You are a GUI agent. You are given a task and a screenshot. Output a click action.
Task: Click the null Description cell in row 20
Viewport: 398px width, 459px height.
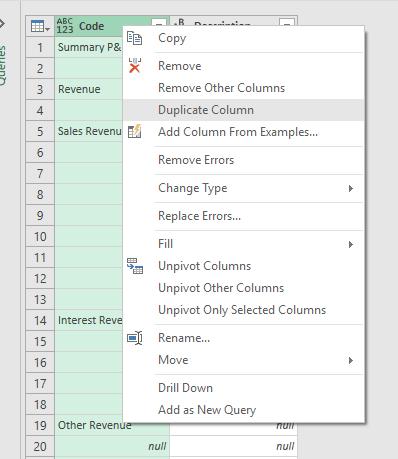point(233,446)
